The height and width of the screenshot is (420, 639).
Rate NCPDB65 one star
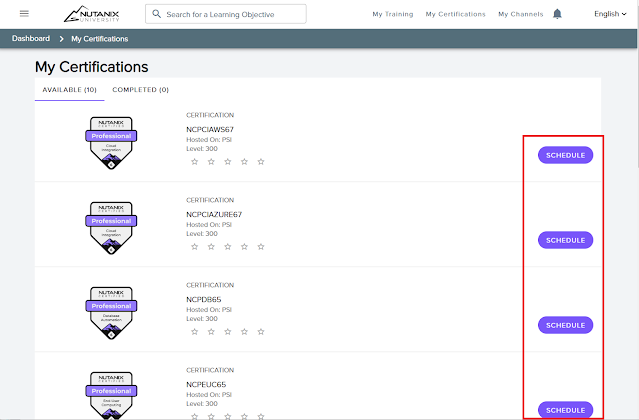point(194,332)
